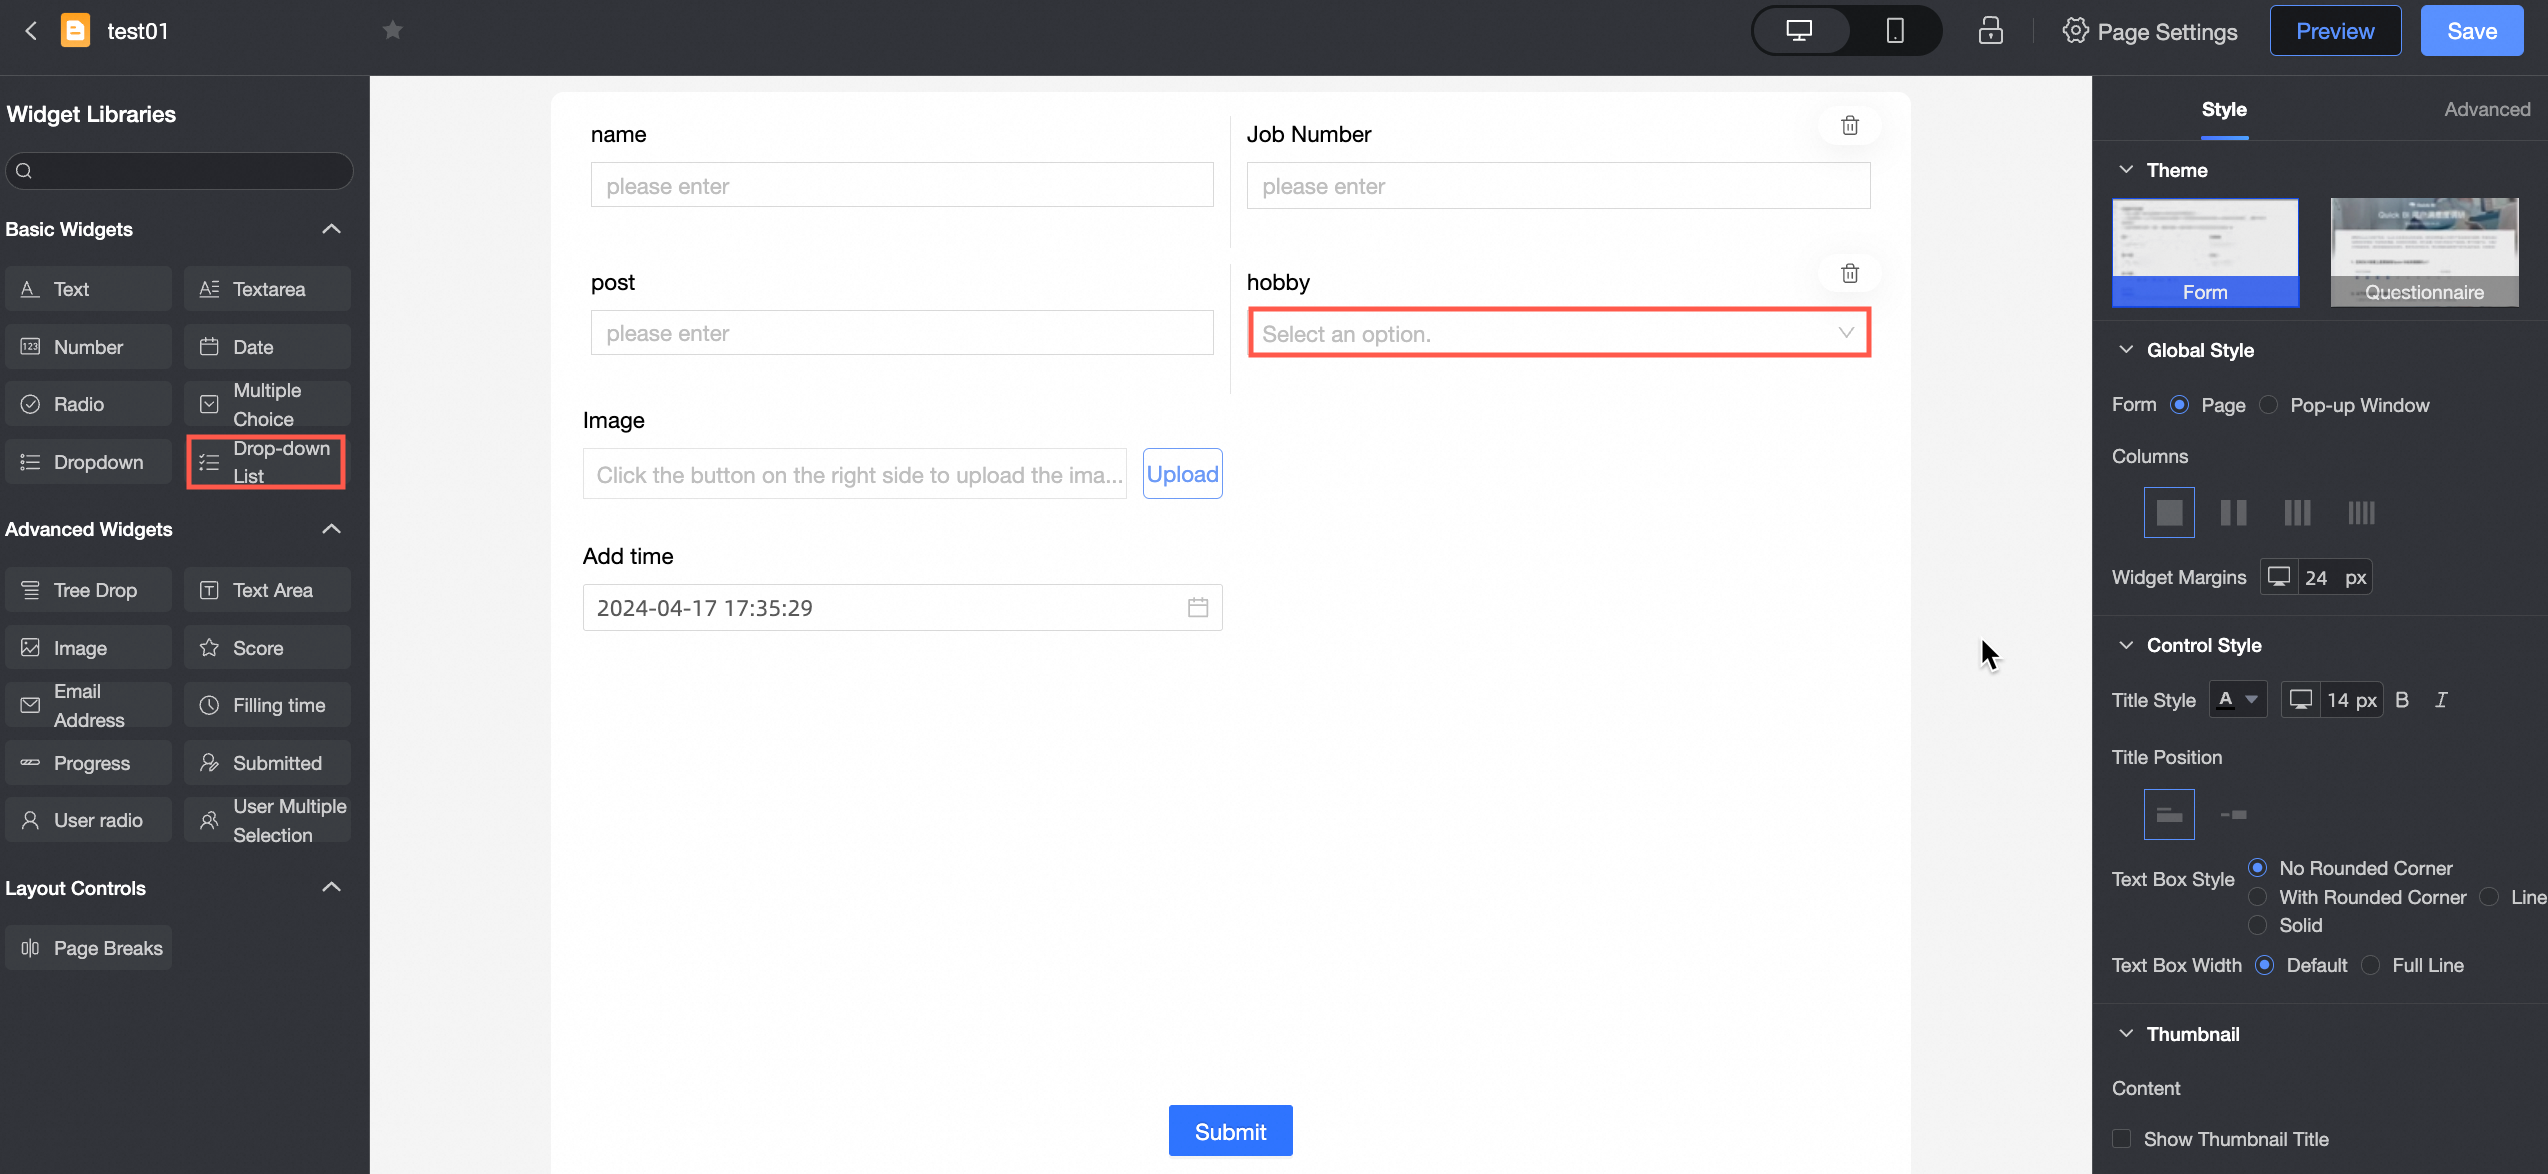
Task: Collapse the Advanced Widgets section
Action: point(330,528)
